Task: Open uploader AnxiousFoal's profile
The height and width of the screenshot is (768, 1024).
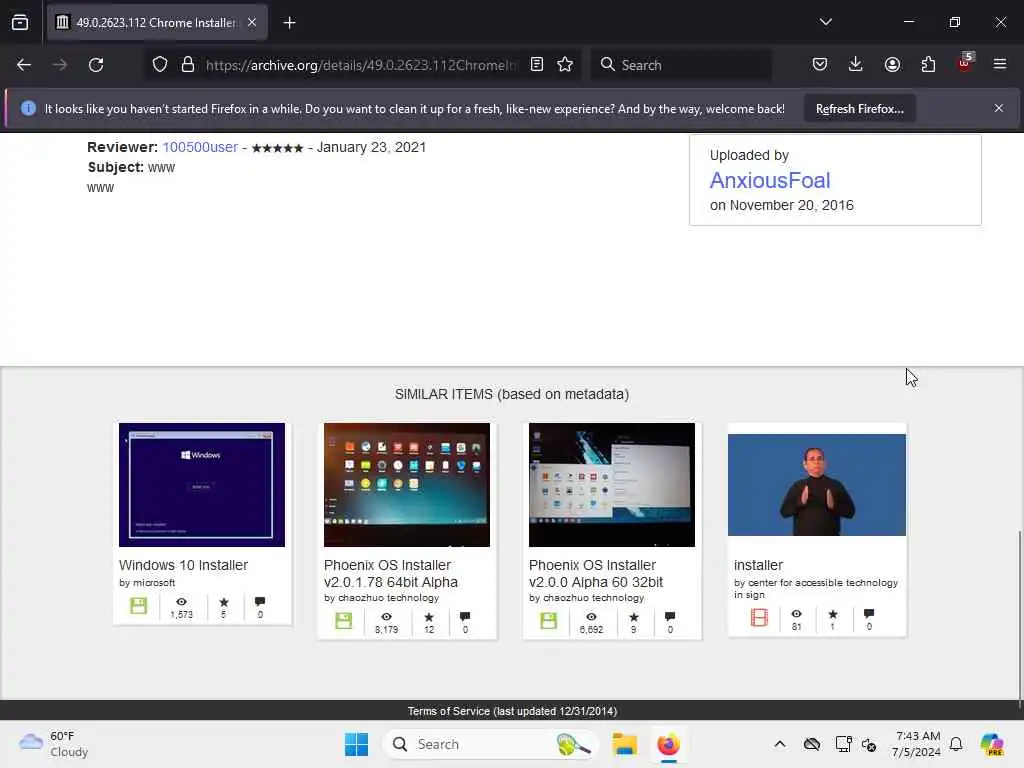Action: pyautogui.click(x=770, y=180)
